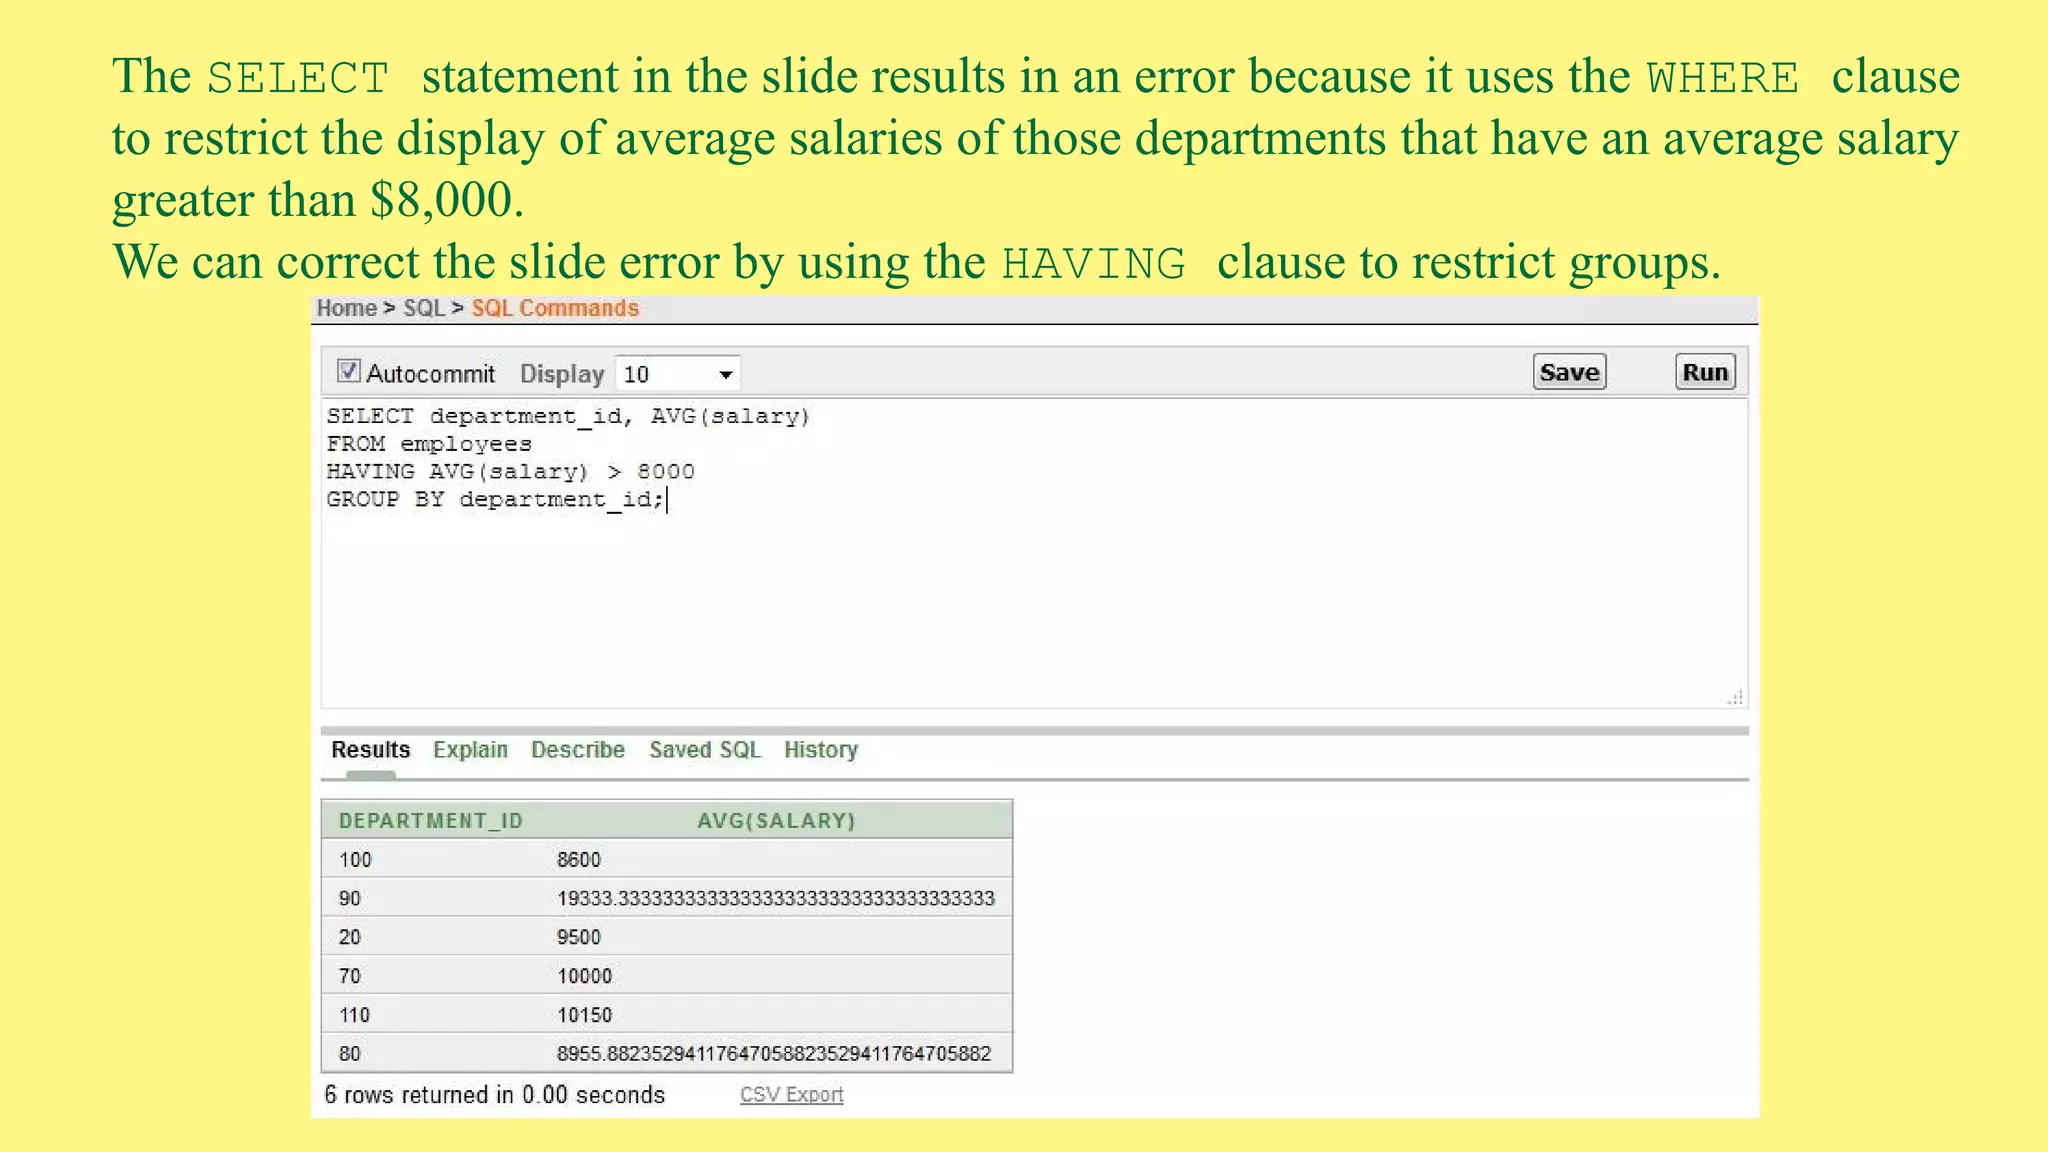Select department 70 cell
2048x1152 pixels.
click(x=350, y=976)
